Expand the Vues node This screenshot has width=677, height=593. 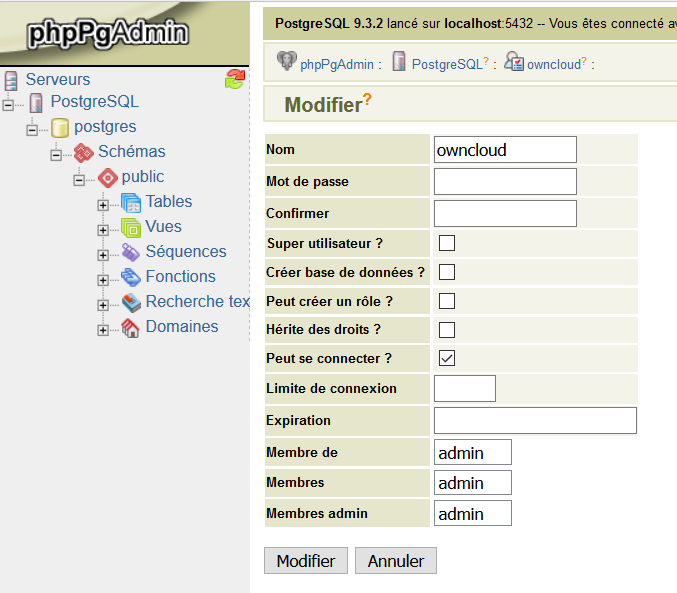103,230
